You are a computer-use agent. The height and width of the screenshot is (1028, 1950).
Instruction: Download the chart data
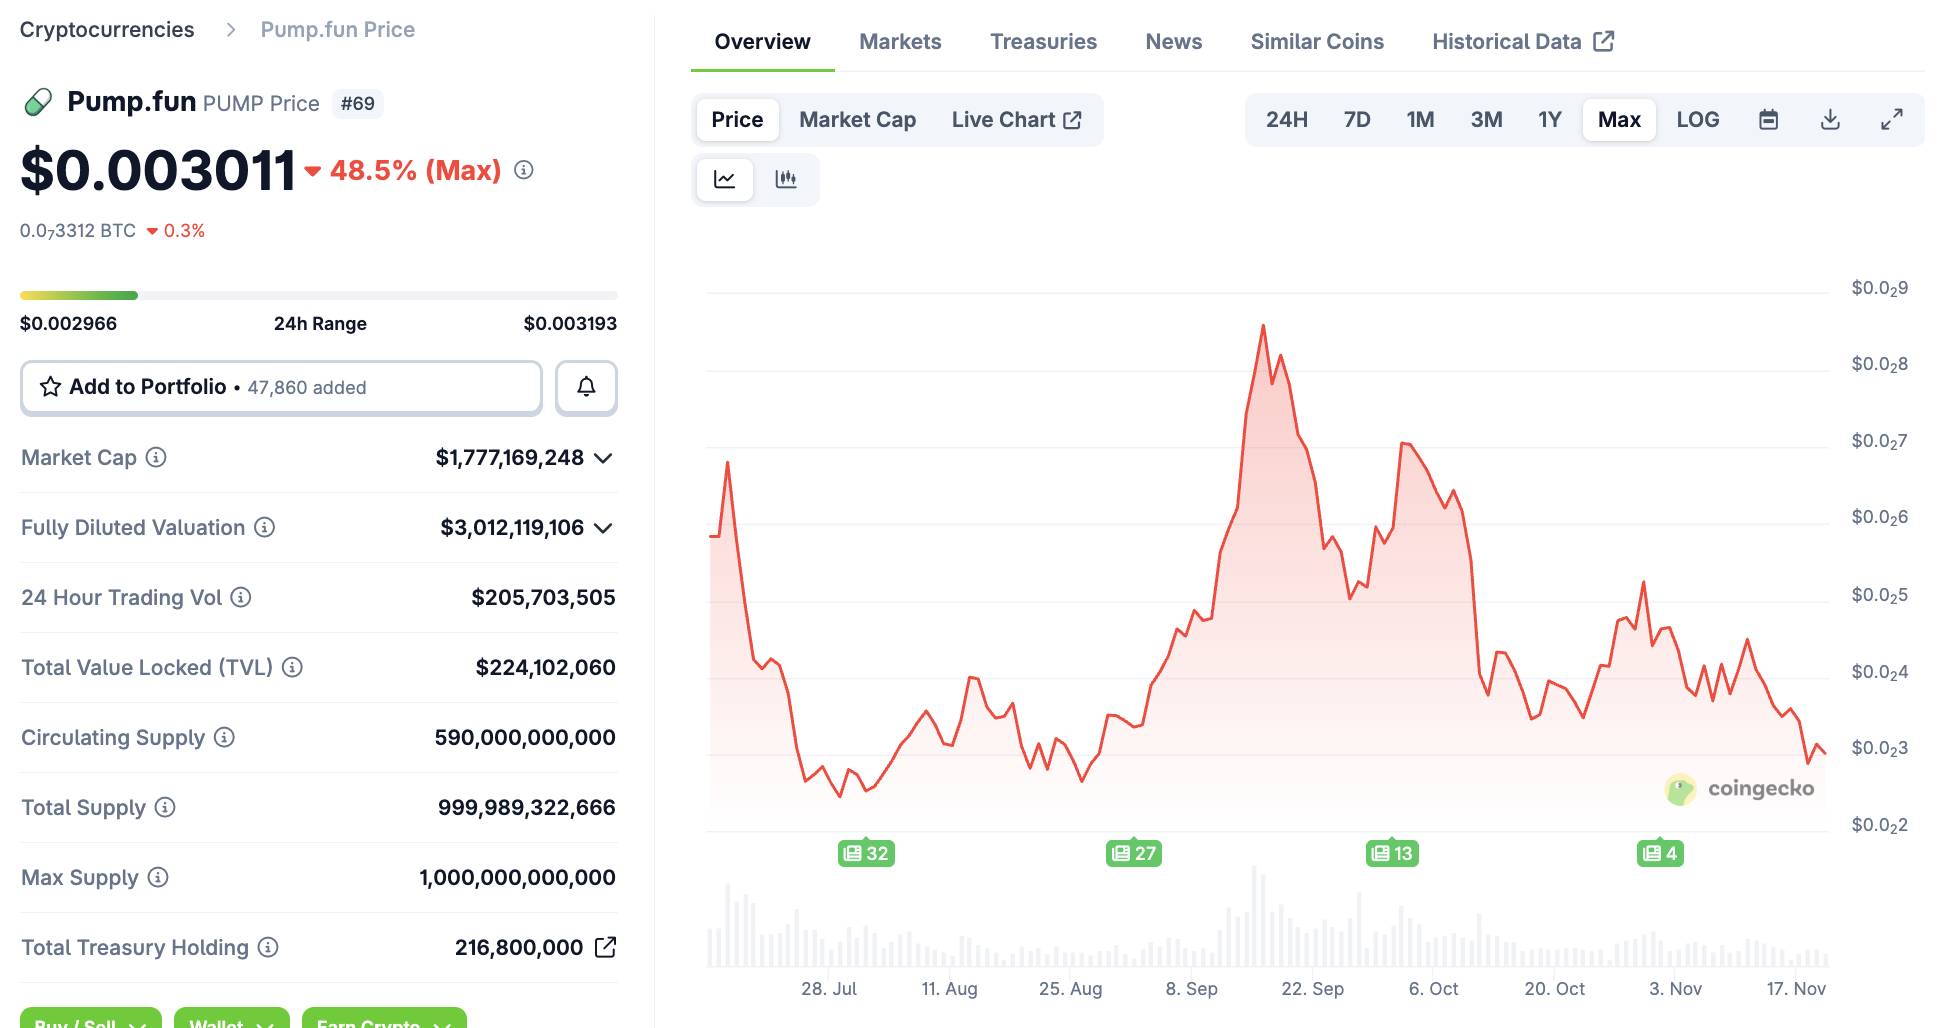pos(1830,120)
